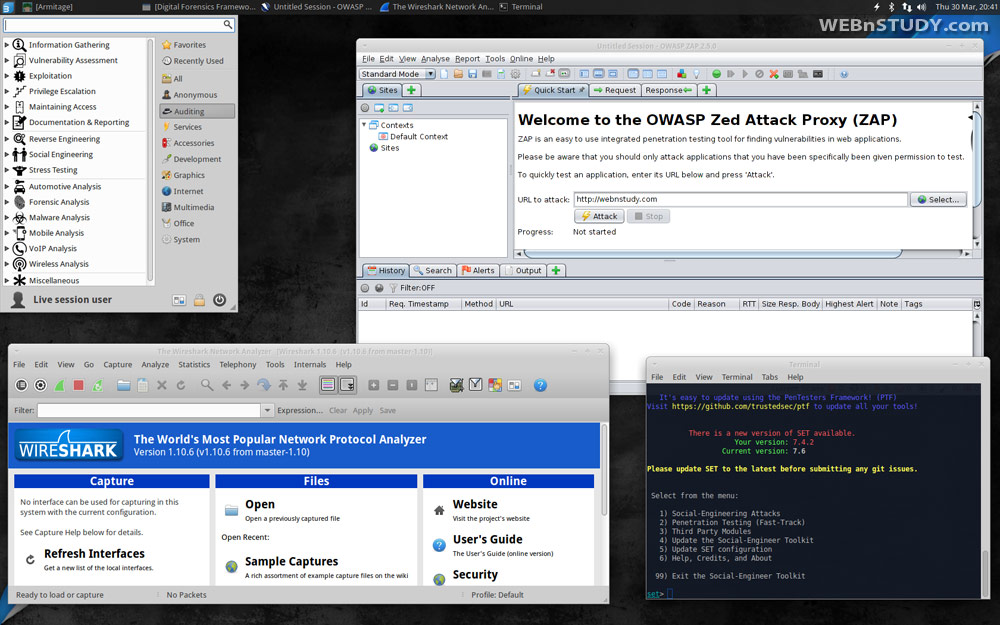Expand the Social Engineering category
This screenshot has height=625, width=1000.
7,154
